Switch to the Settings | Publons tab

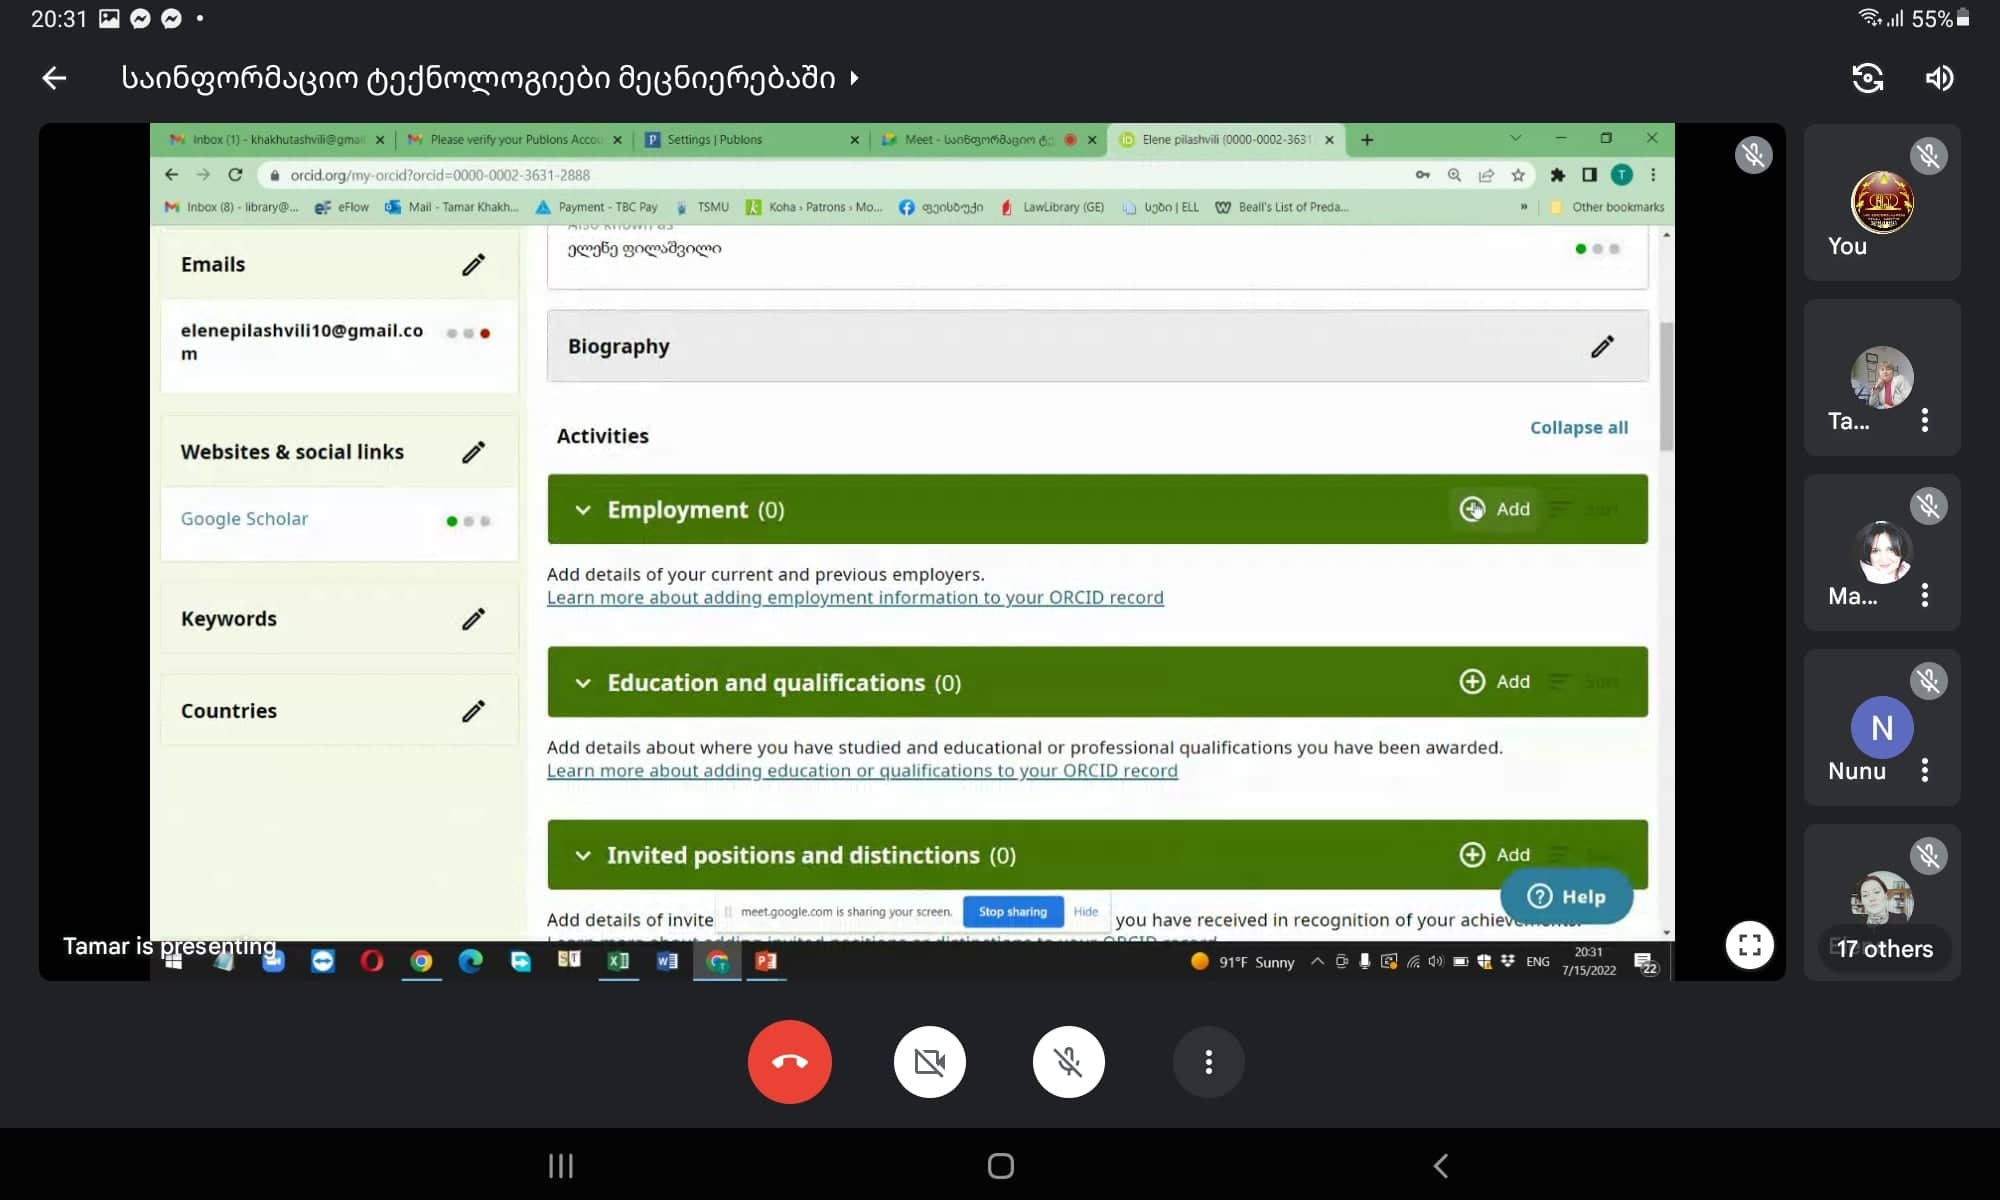pos(714,140)
